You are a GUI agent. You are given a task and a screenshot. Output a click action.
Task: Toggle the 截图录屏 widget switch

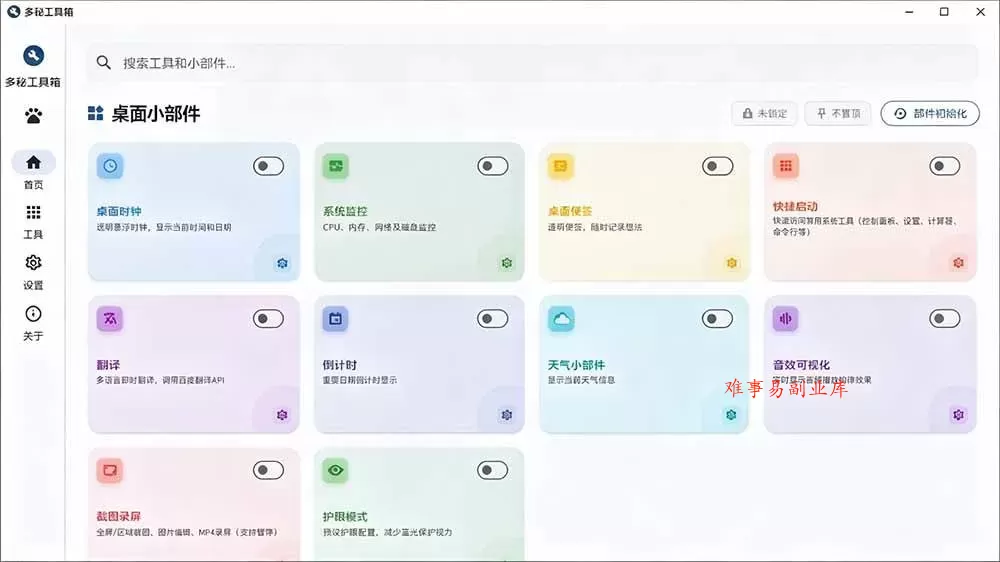(x=268, y=470)
